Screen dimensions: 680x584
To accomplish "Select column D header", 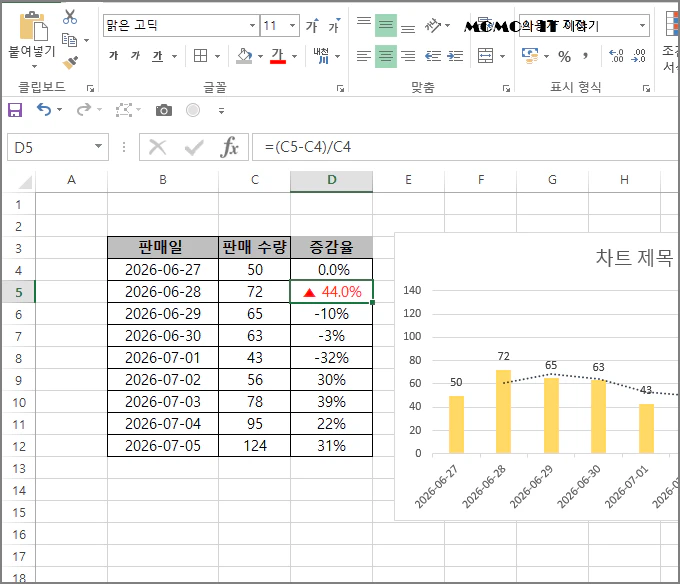I will point(331,180).
